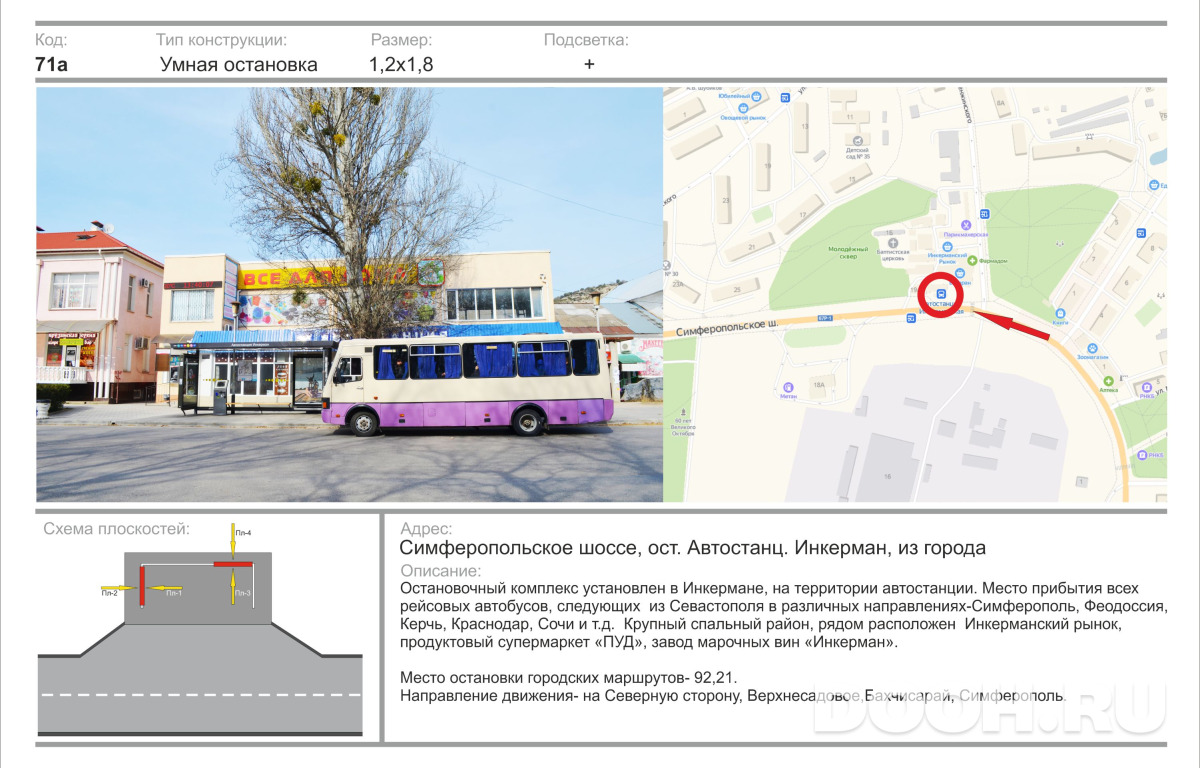1200x768 pixels.
Task: Click the plus sign under Подсветка
Action: click(589, 65)
